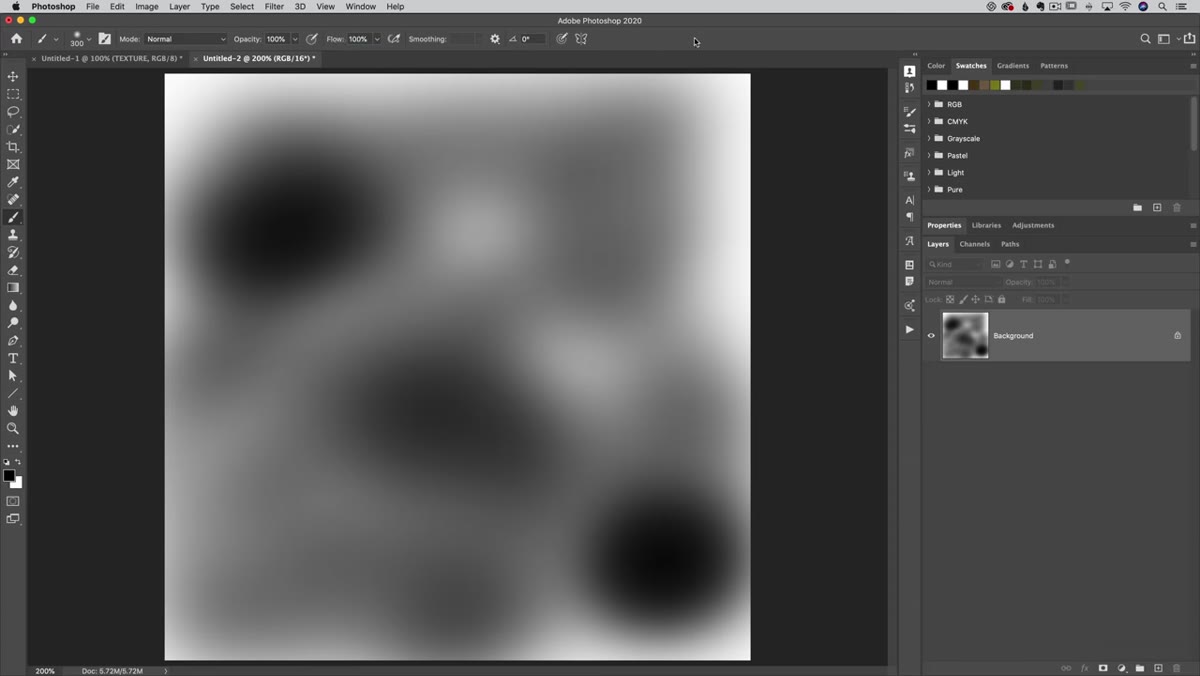Click the brush angle input field
1200x676 pixels.
[x=531, y=39]
